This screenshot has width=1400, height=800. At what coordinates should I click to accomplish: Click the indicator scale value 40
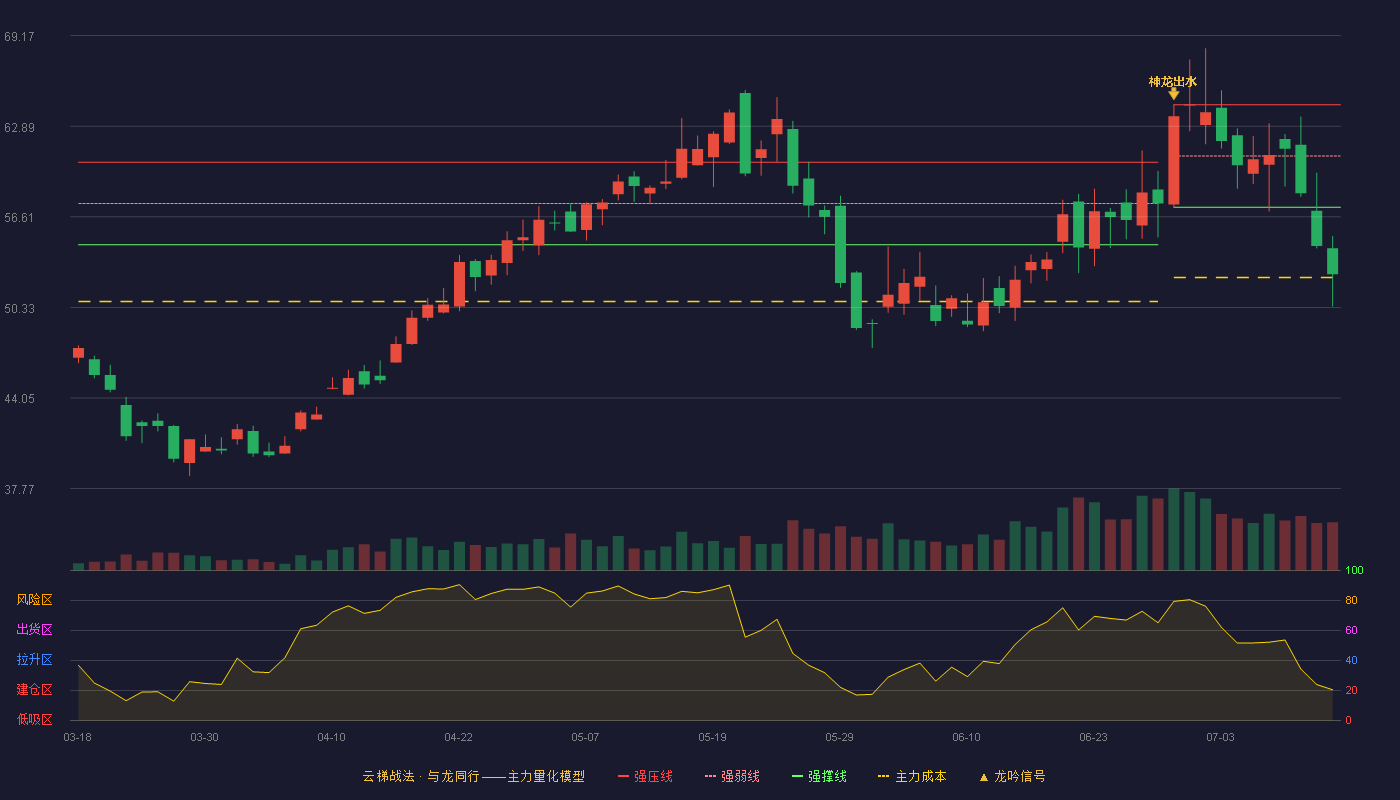tap(1351, 660)
